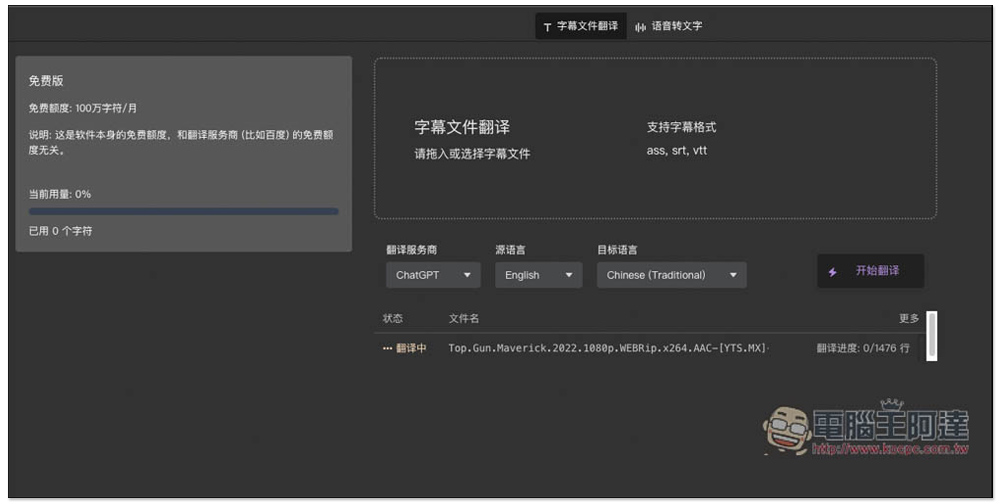The width and height of the screenshot is (1000, 504).
Task: Click the waveform icon for 语音转文字
Action: tap(640, 27)
